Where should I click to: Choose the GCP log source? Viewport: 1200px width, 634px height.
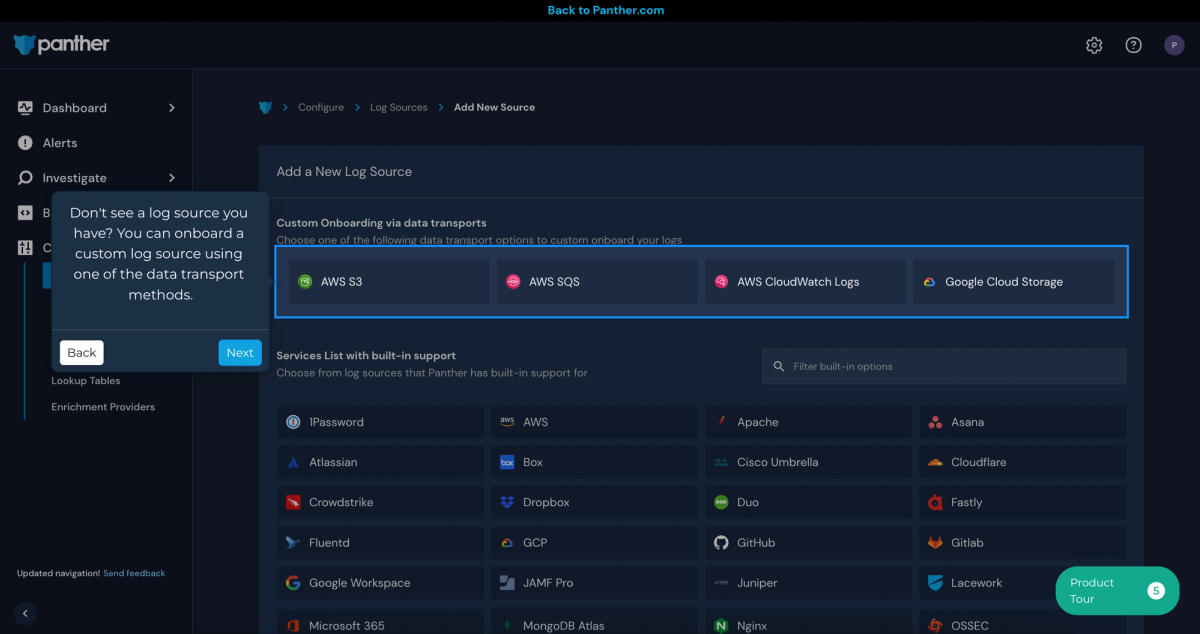593,542
